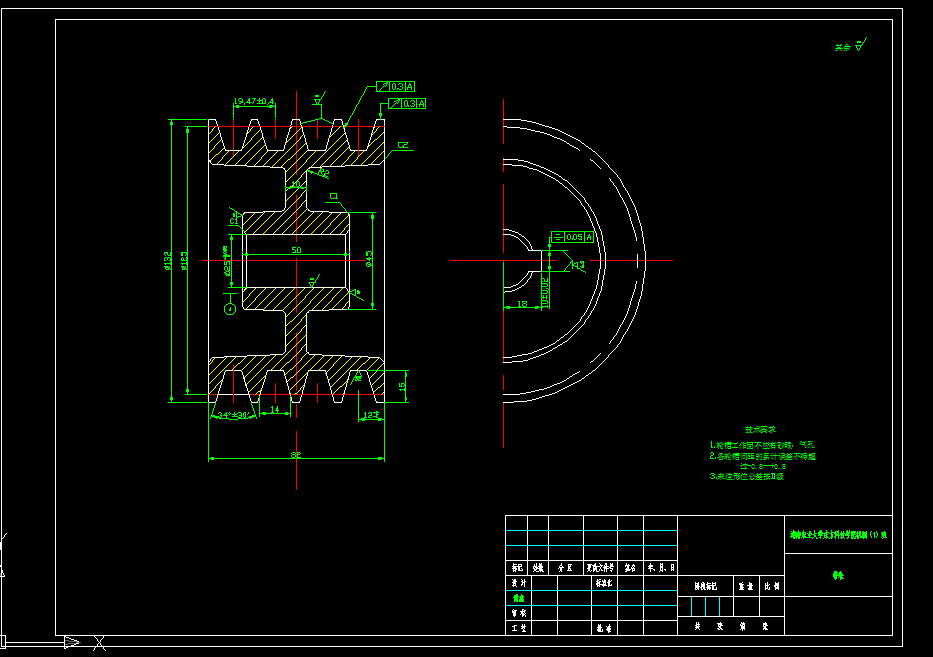The image size is (933, 657).
Task: Click the UCS X axis icon
Action: click(x=99, y=643)
